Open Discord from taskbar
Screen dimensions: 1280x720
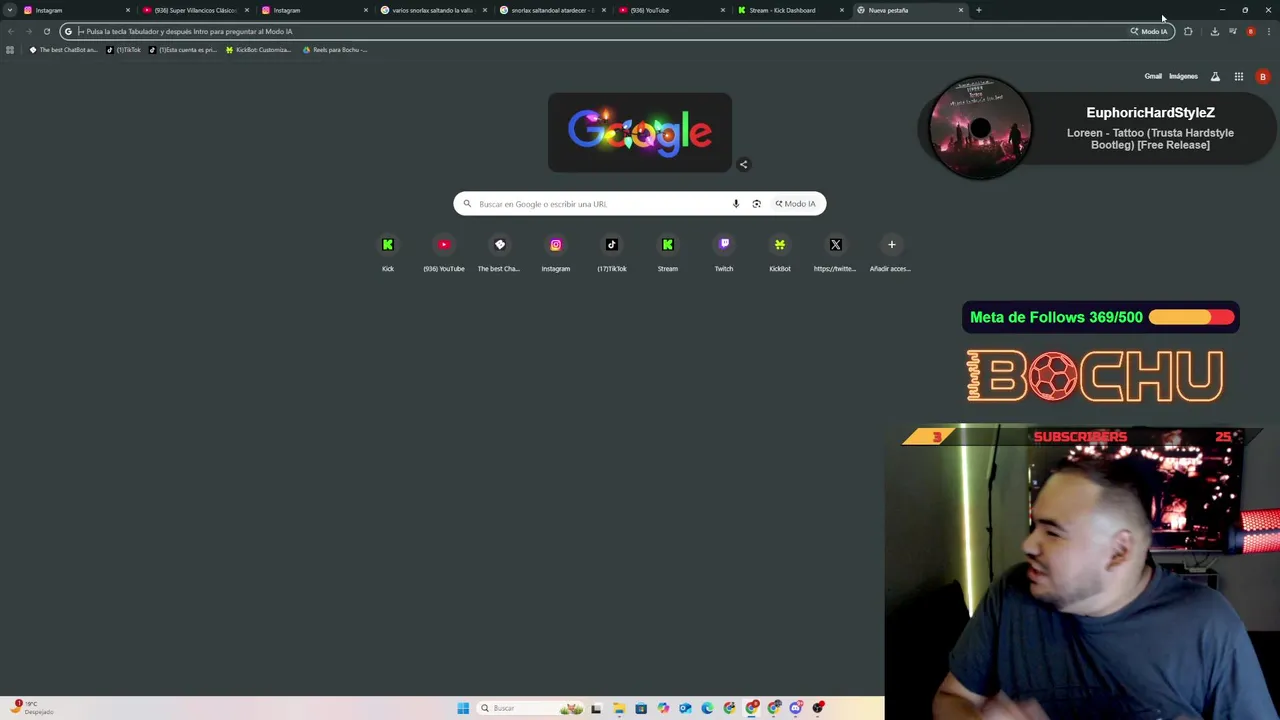(796, 708)
